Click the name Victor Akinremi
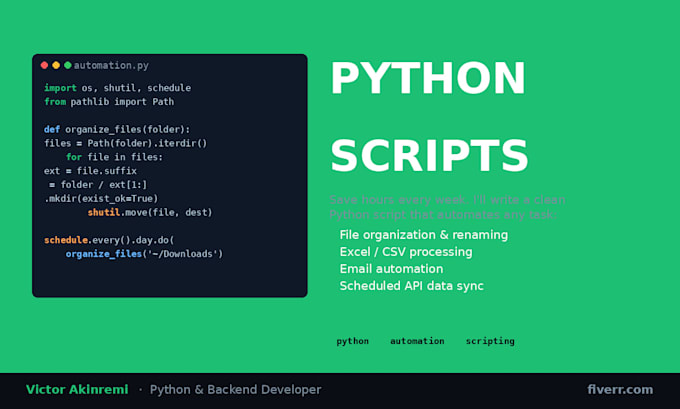The image size is (680, 409). 77,389
